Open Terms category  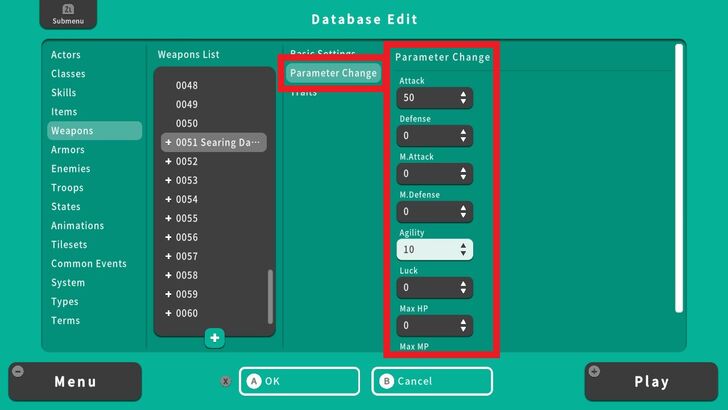click(x=65, y=321)
